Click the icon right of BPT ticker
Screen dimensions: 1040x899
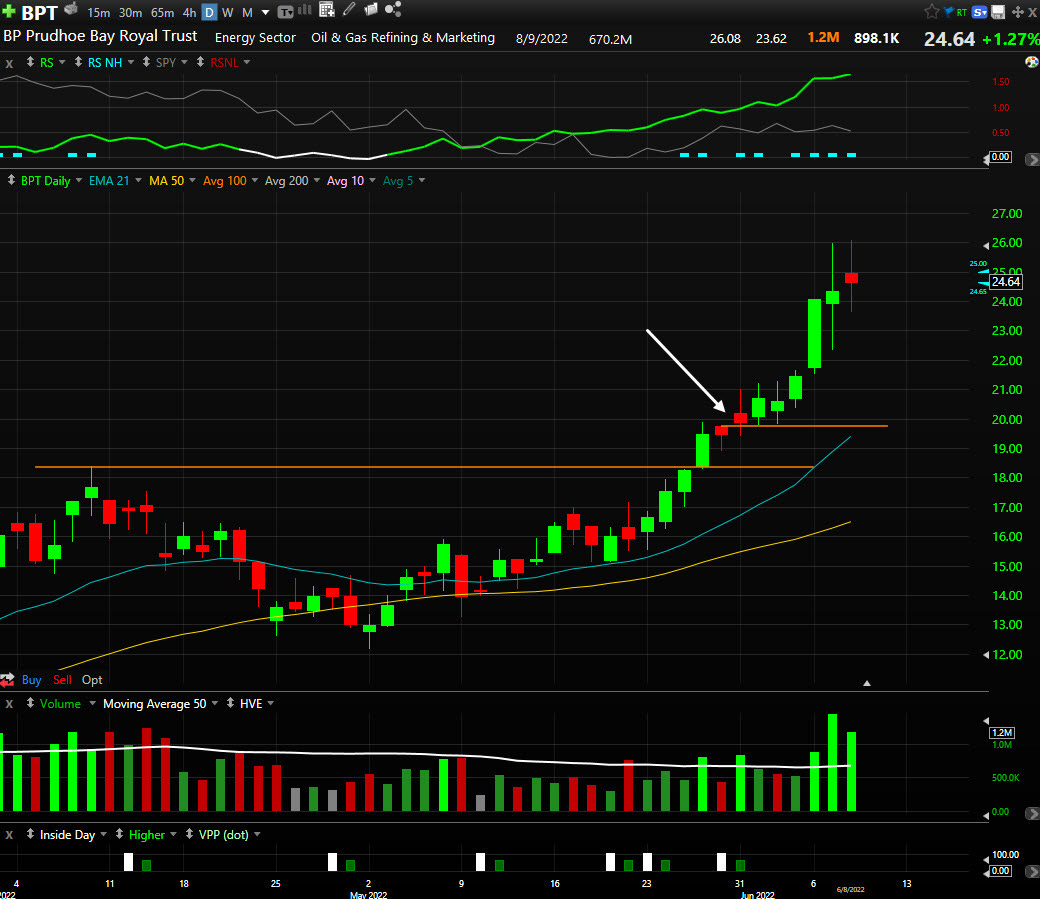click(x=71, y=9)
